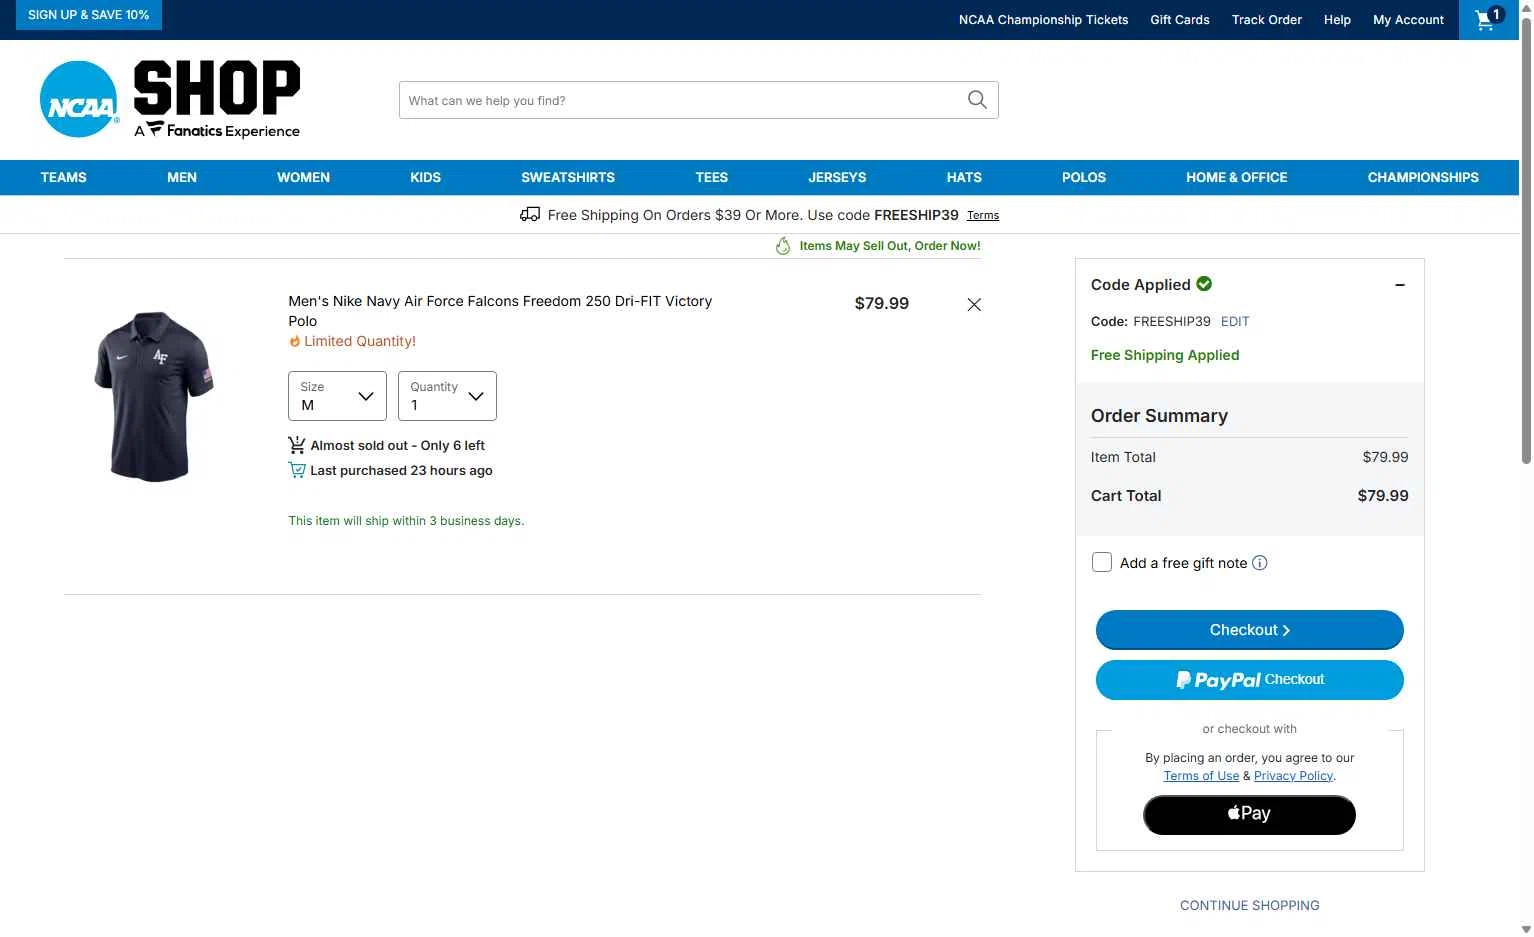Collapse the Code Applied section

(1400, 285)
